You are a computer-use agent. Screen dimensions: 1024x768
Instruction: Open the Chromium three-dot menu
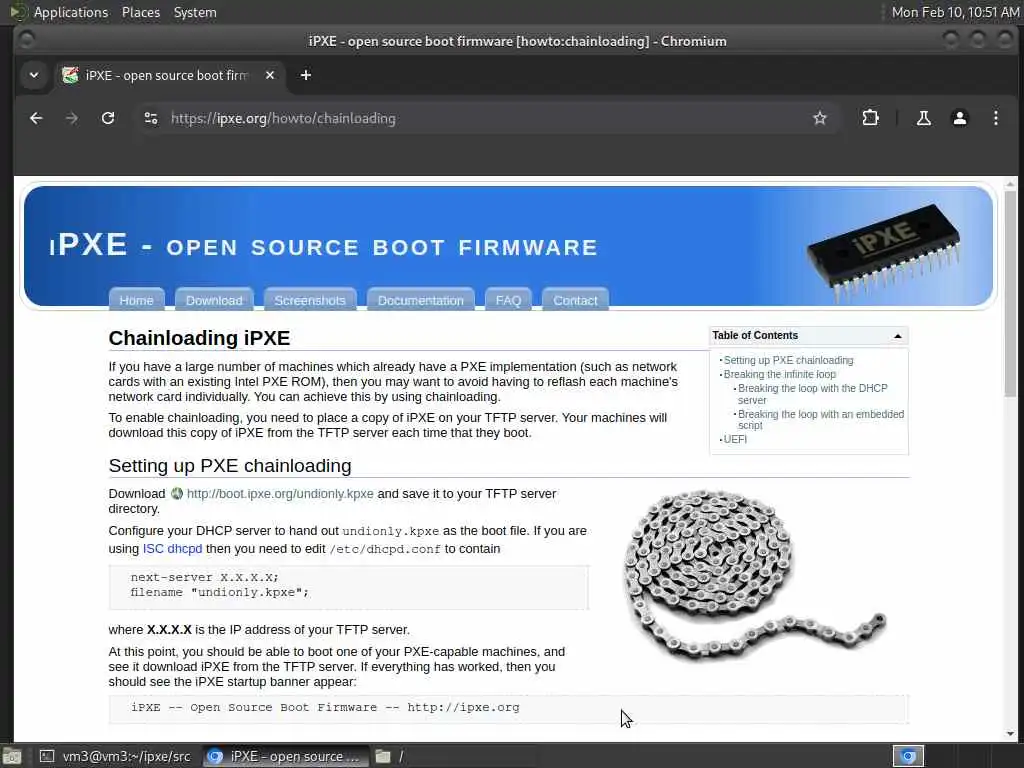pyautogui.click(x=995, y=118)
